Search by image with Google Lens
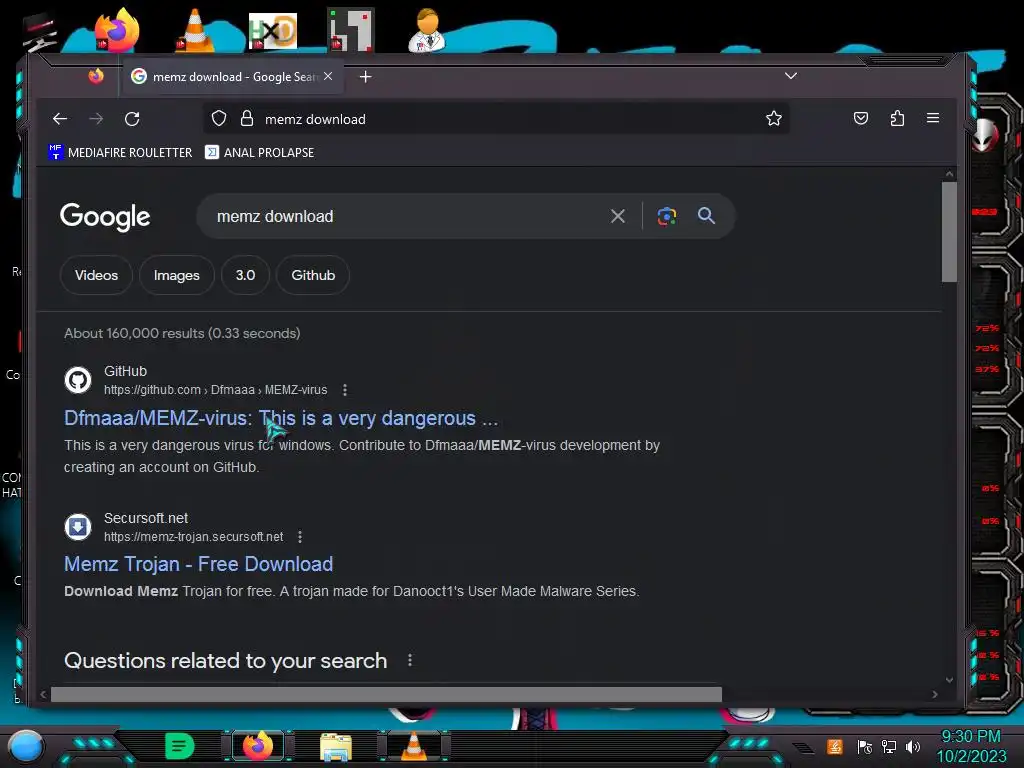This screenshot has height=768, width=1024. [x=667, y=216]
